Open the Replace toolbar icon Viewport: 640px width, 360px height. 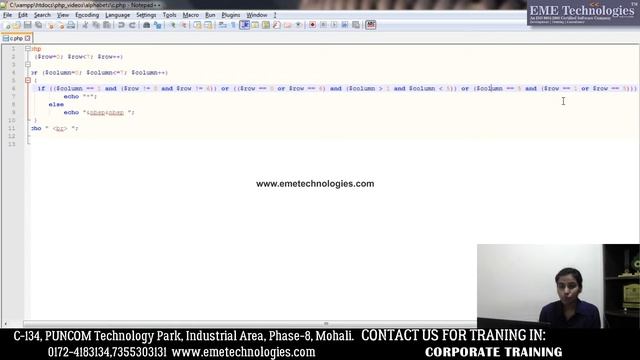coord(158,25)
